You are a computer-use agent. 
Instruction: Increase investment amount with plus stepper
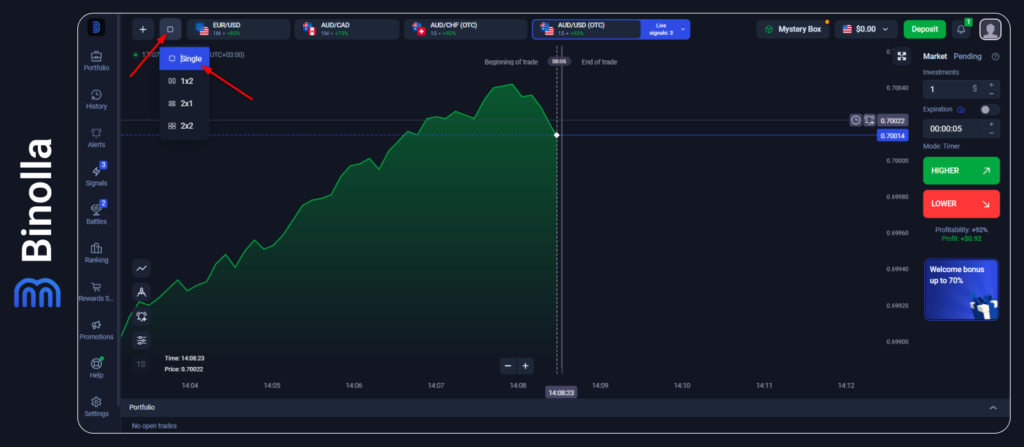tap(991, 84)
